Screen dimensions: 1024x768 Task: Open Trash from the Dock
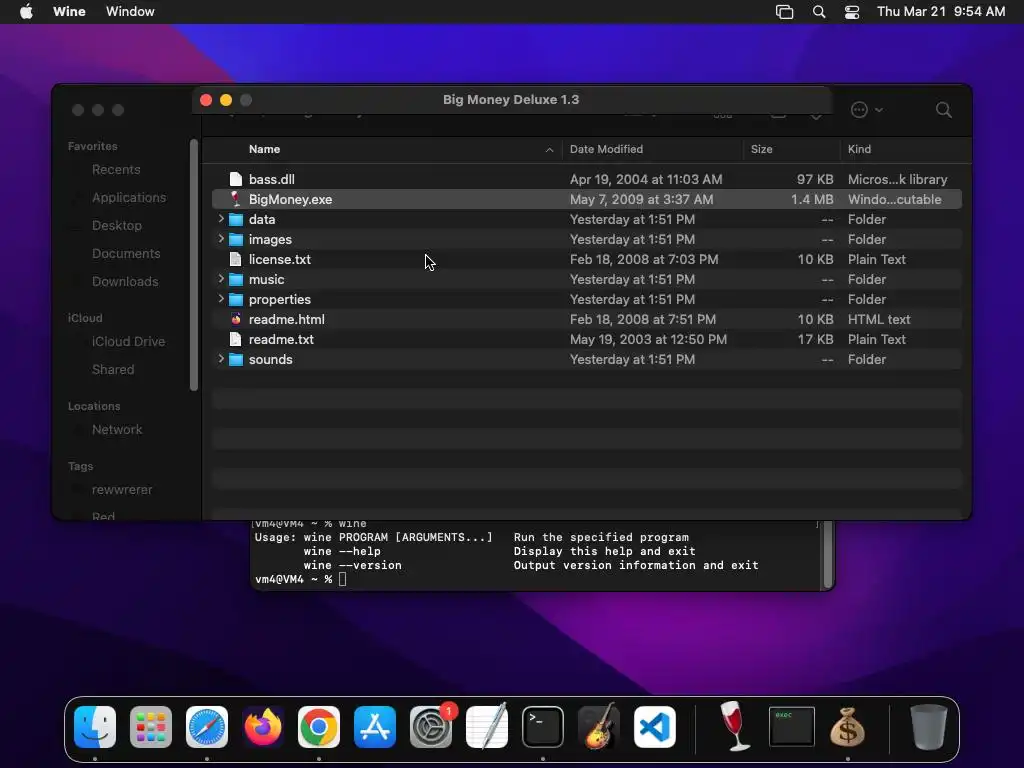[928, 726]
